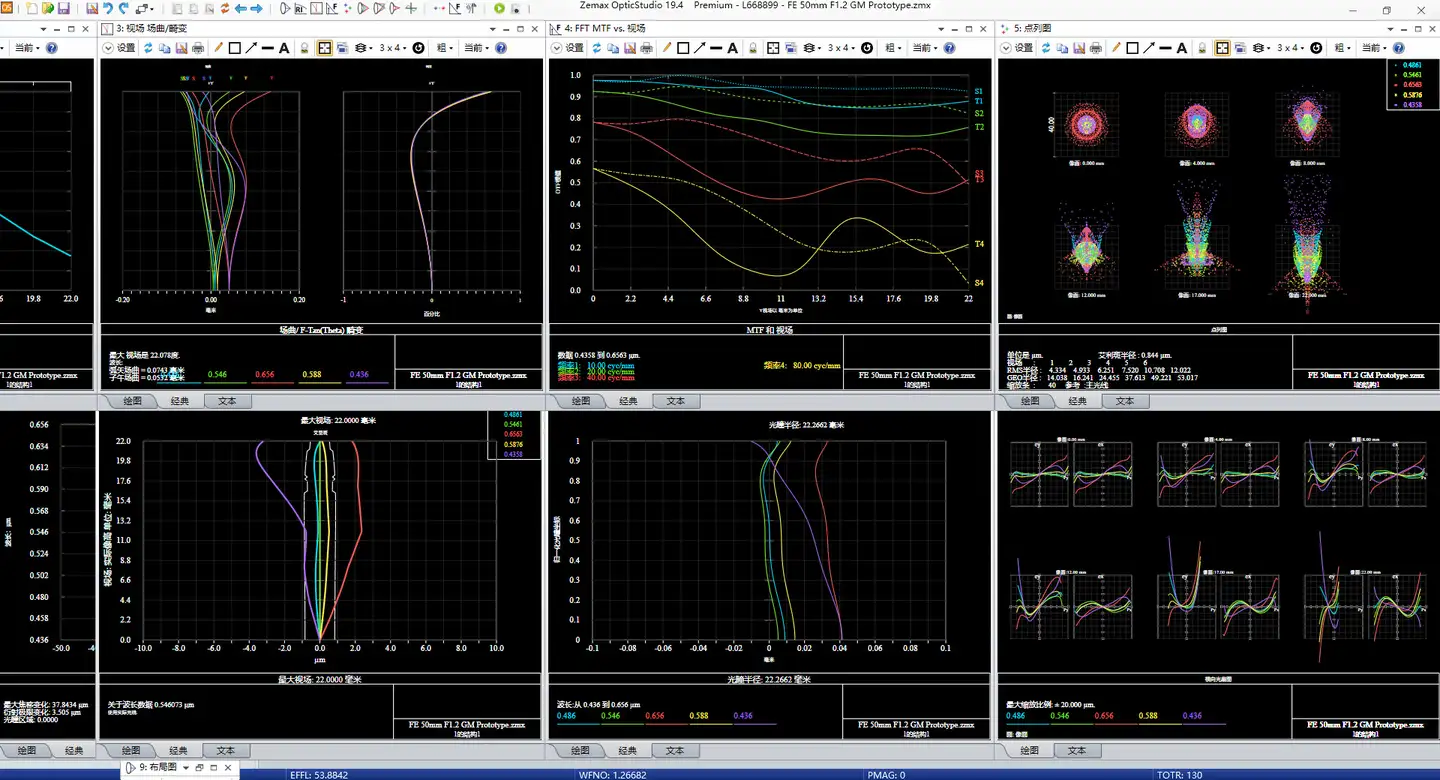Click the T1 curve label in MTF plot

point(979,102)
